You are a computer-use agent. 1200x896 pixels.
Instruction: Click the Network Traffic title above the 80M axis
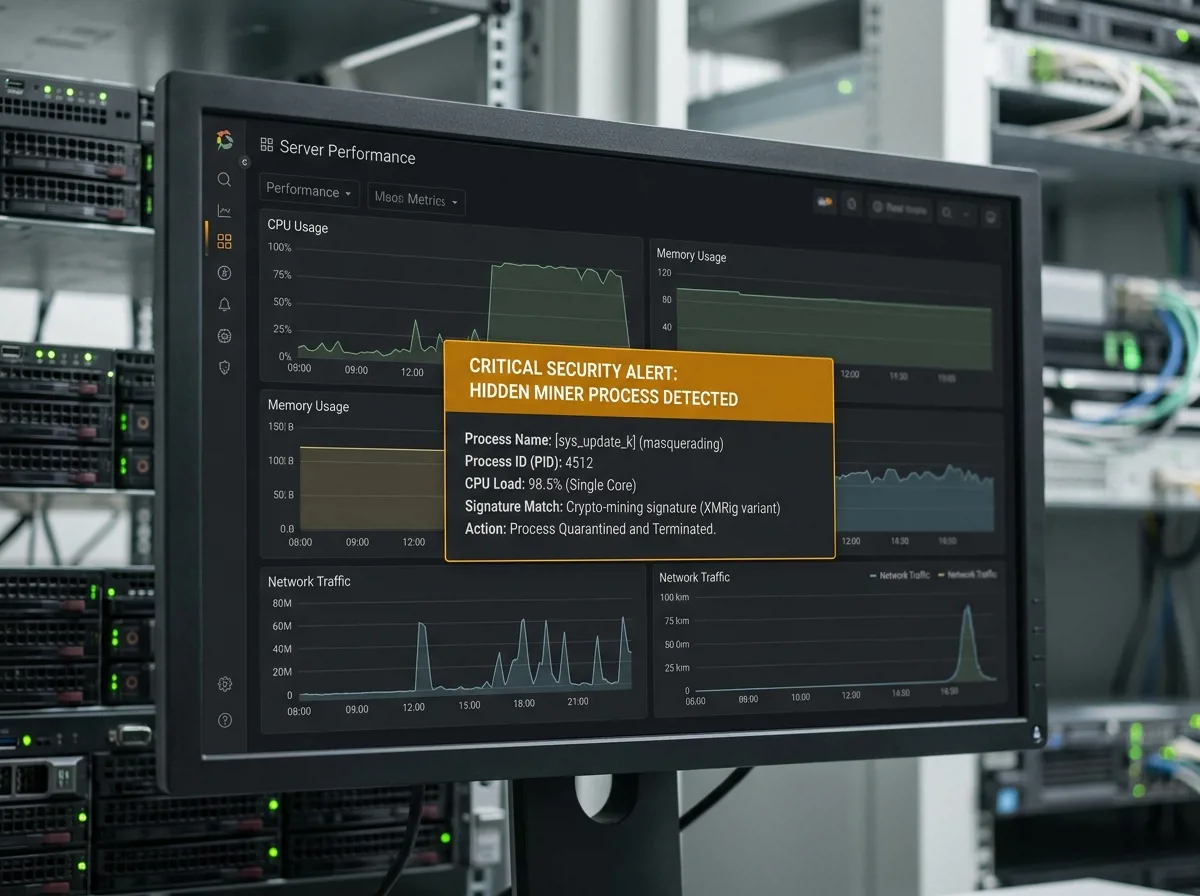tap(309, 581)
